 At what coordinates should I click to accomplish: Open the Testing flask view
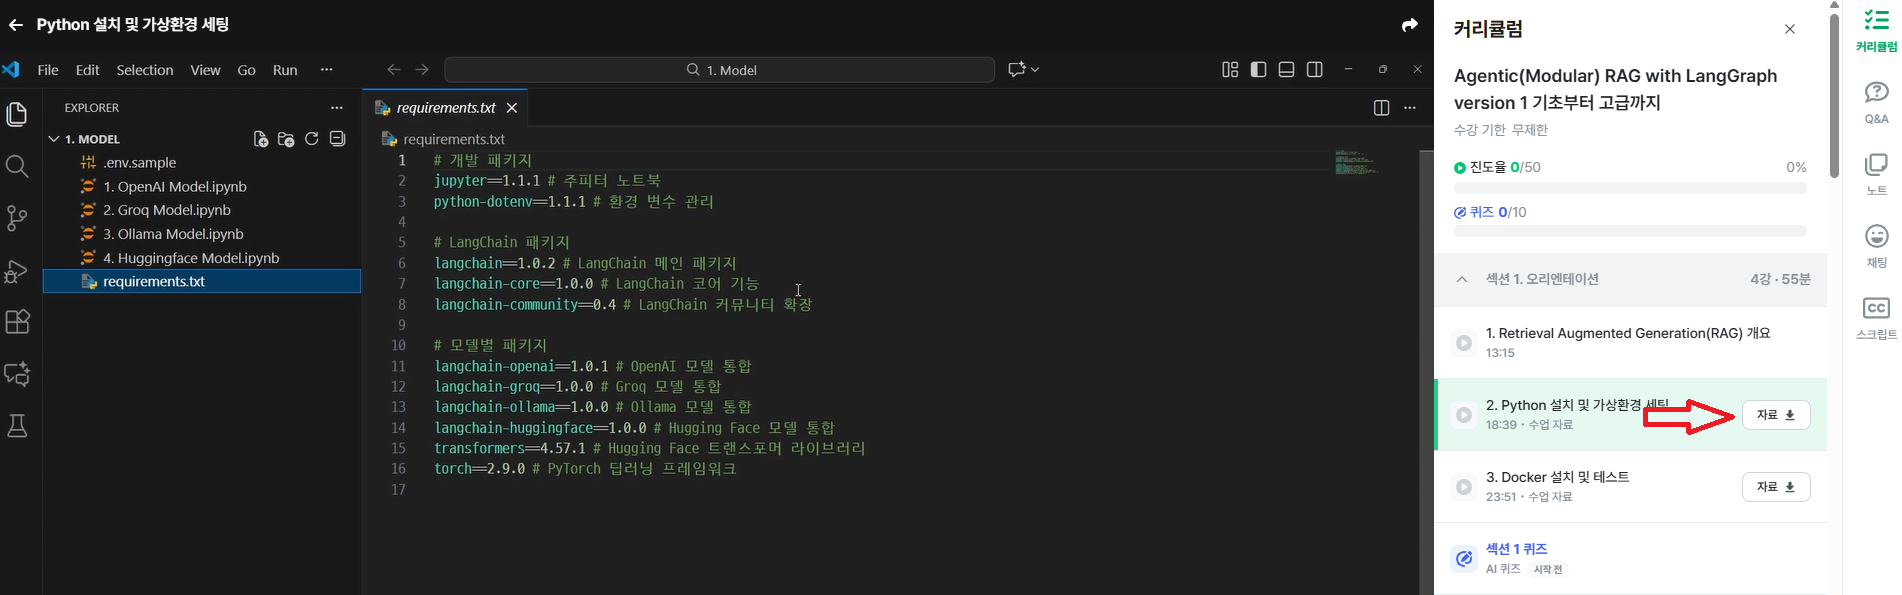click(x=17, y=426)
